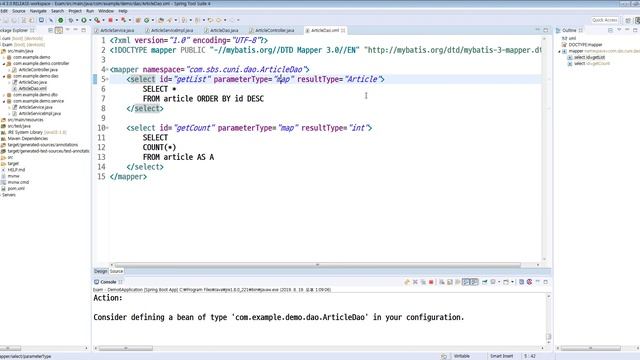The width and height of the screenshot is (640, 360).
Task: Click the Quick Access search field
Action: (604, 20)
